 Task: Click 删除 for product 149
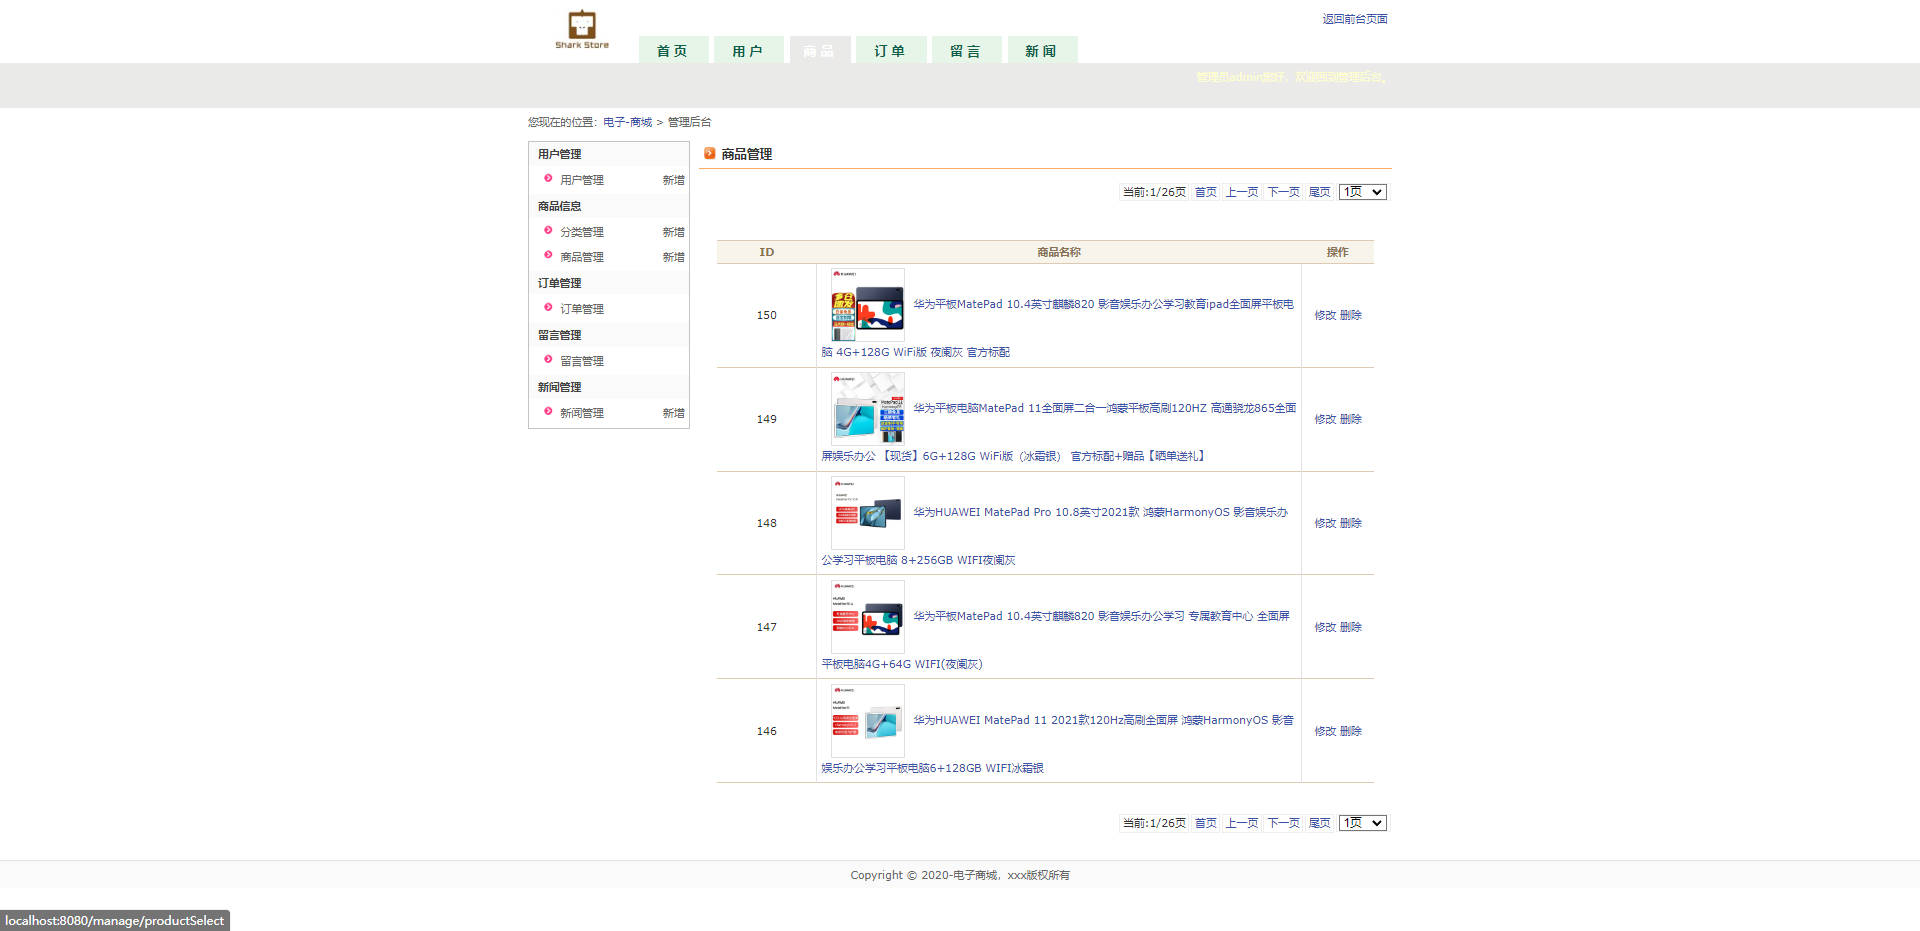pyautogui.click(x=1351, y=419)
